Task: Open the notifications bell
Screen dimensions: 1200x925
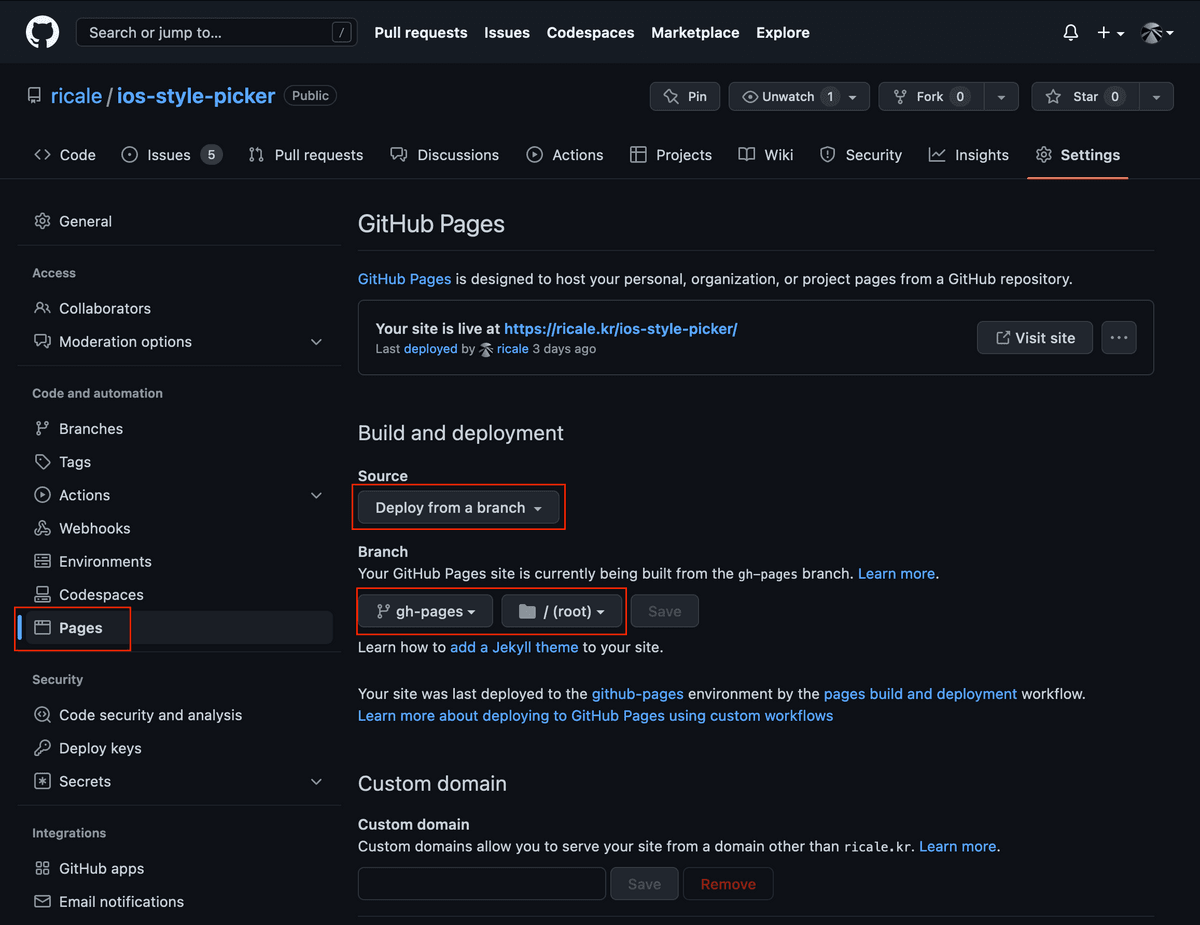Action: point(1070,33)
